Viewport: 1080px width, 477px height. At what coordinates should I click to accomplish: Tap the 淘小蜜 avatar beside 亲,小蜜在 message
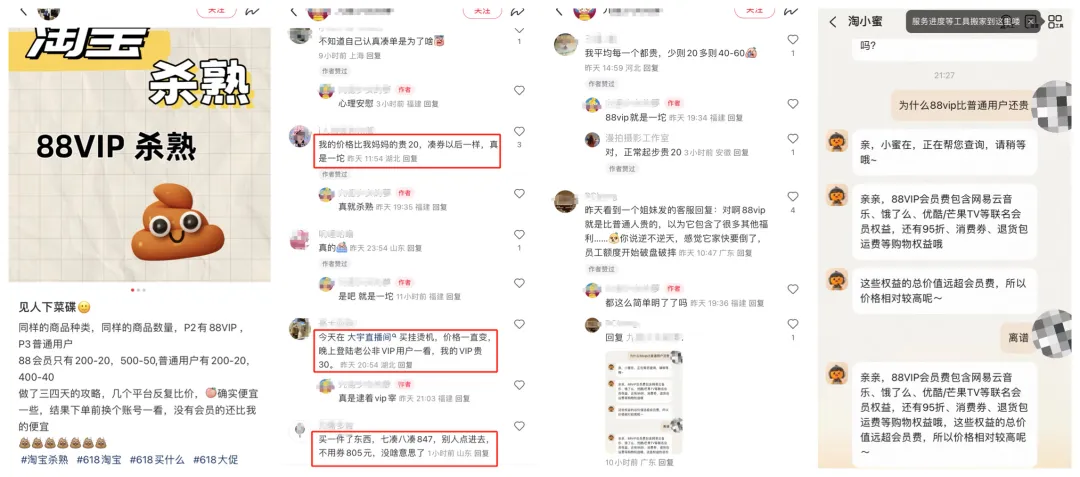(x=837, y=140)
